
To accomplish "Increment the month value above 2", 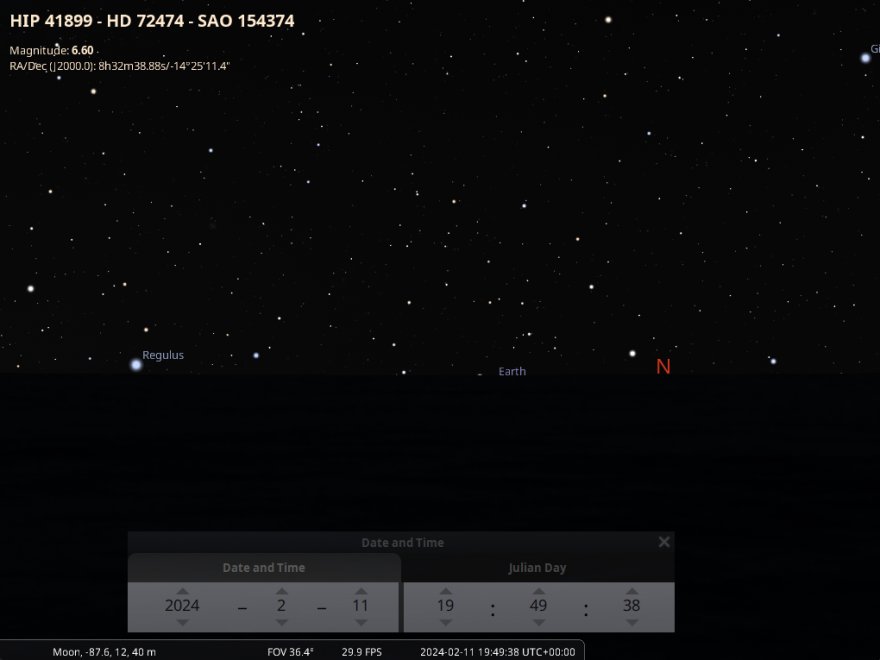I will click(x=281, y=590).
